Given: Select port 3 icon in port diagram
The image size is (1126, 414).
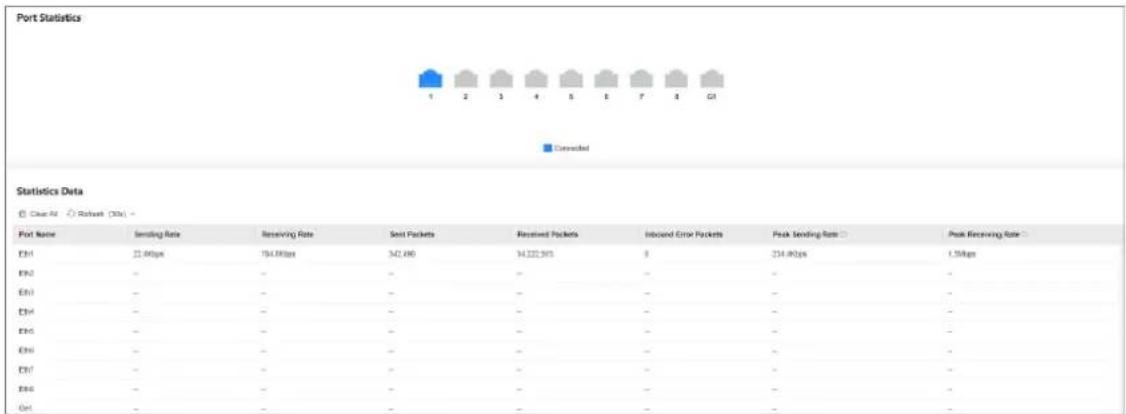Looking at the screenshot, I should (x=501, y=79).
